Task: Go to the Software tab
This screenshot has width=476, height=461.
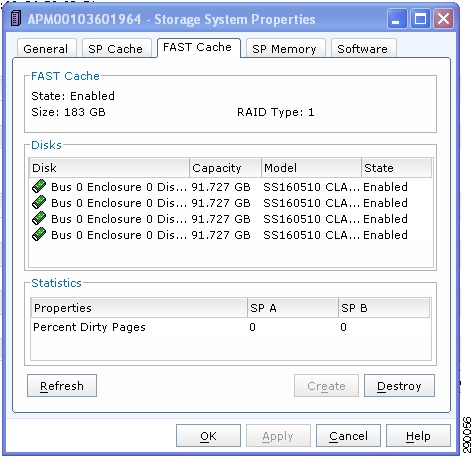Action: pyautogui.click(x=363, y=49)
